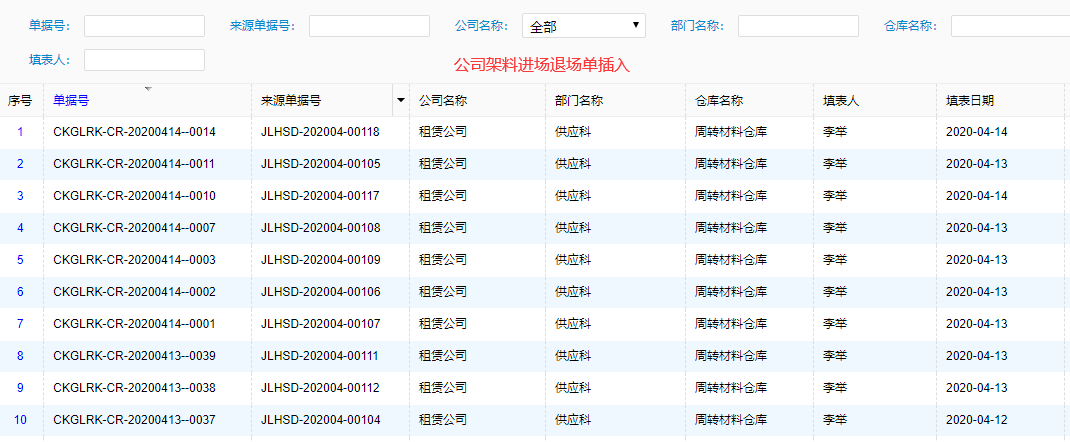Select cell CKGLRK-CR-20200414--0010

click(134, 196)
